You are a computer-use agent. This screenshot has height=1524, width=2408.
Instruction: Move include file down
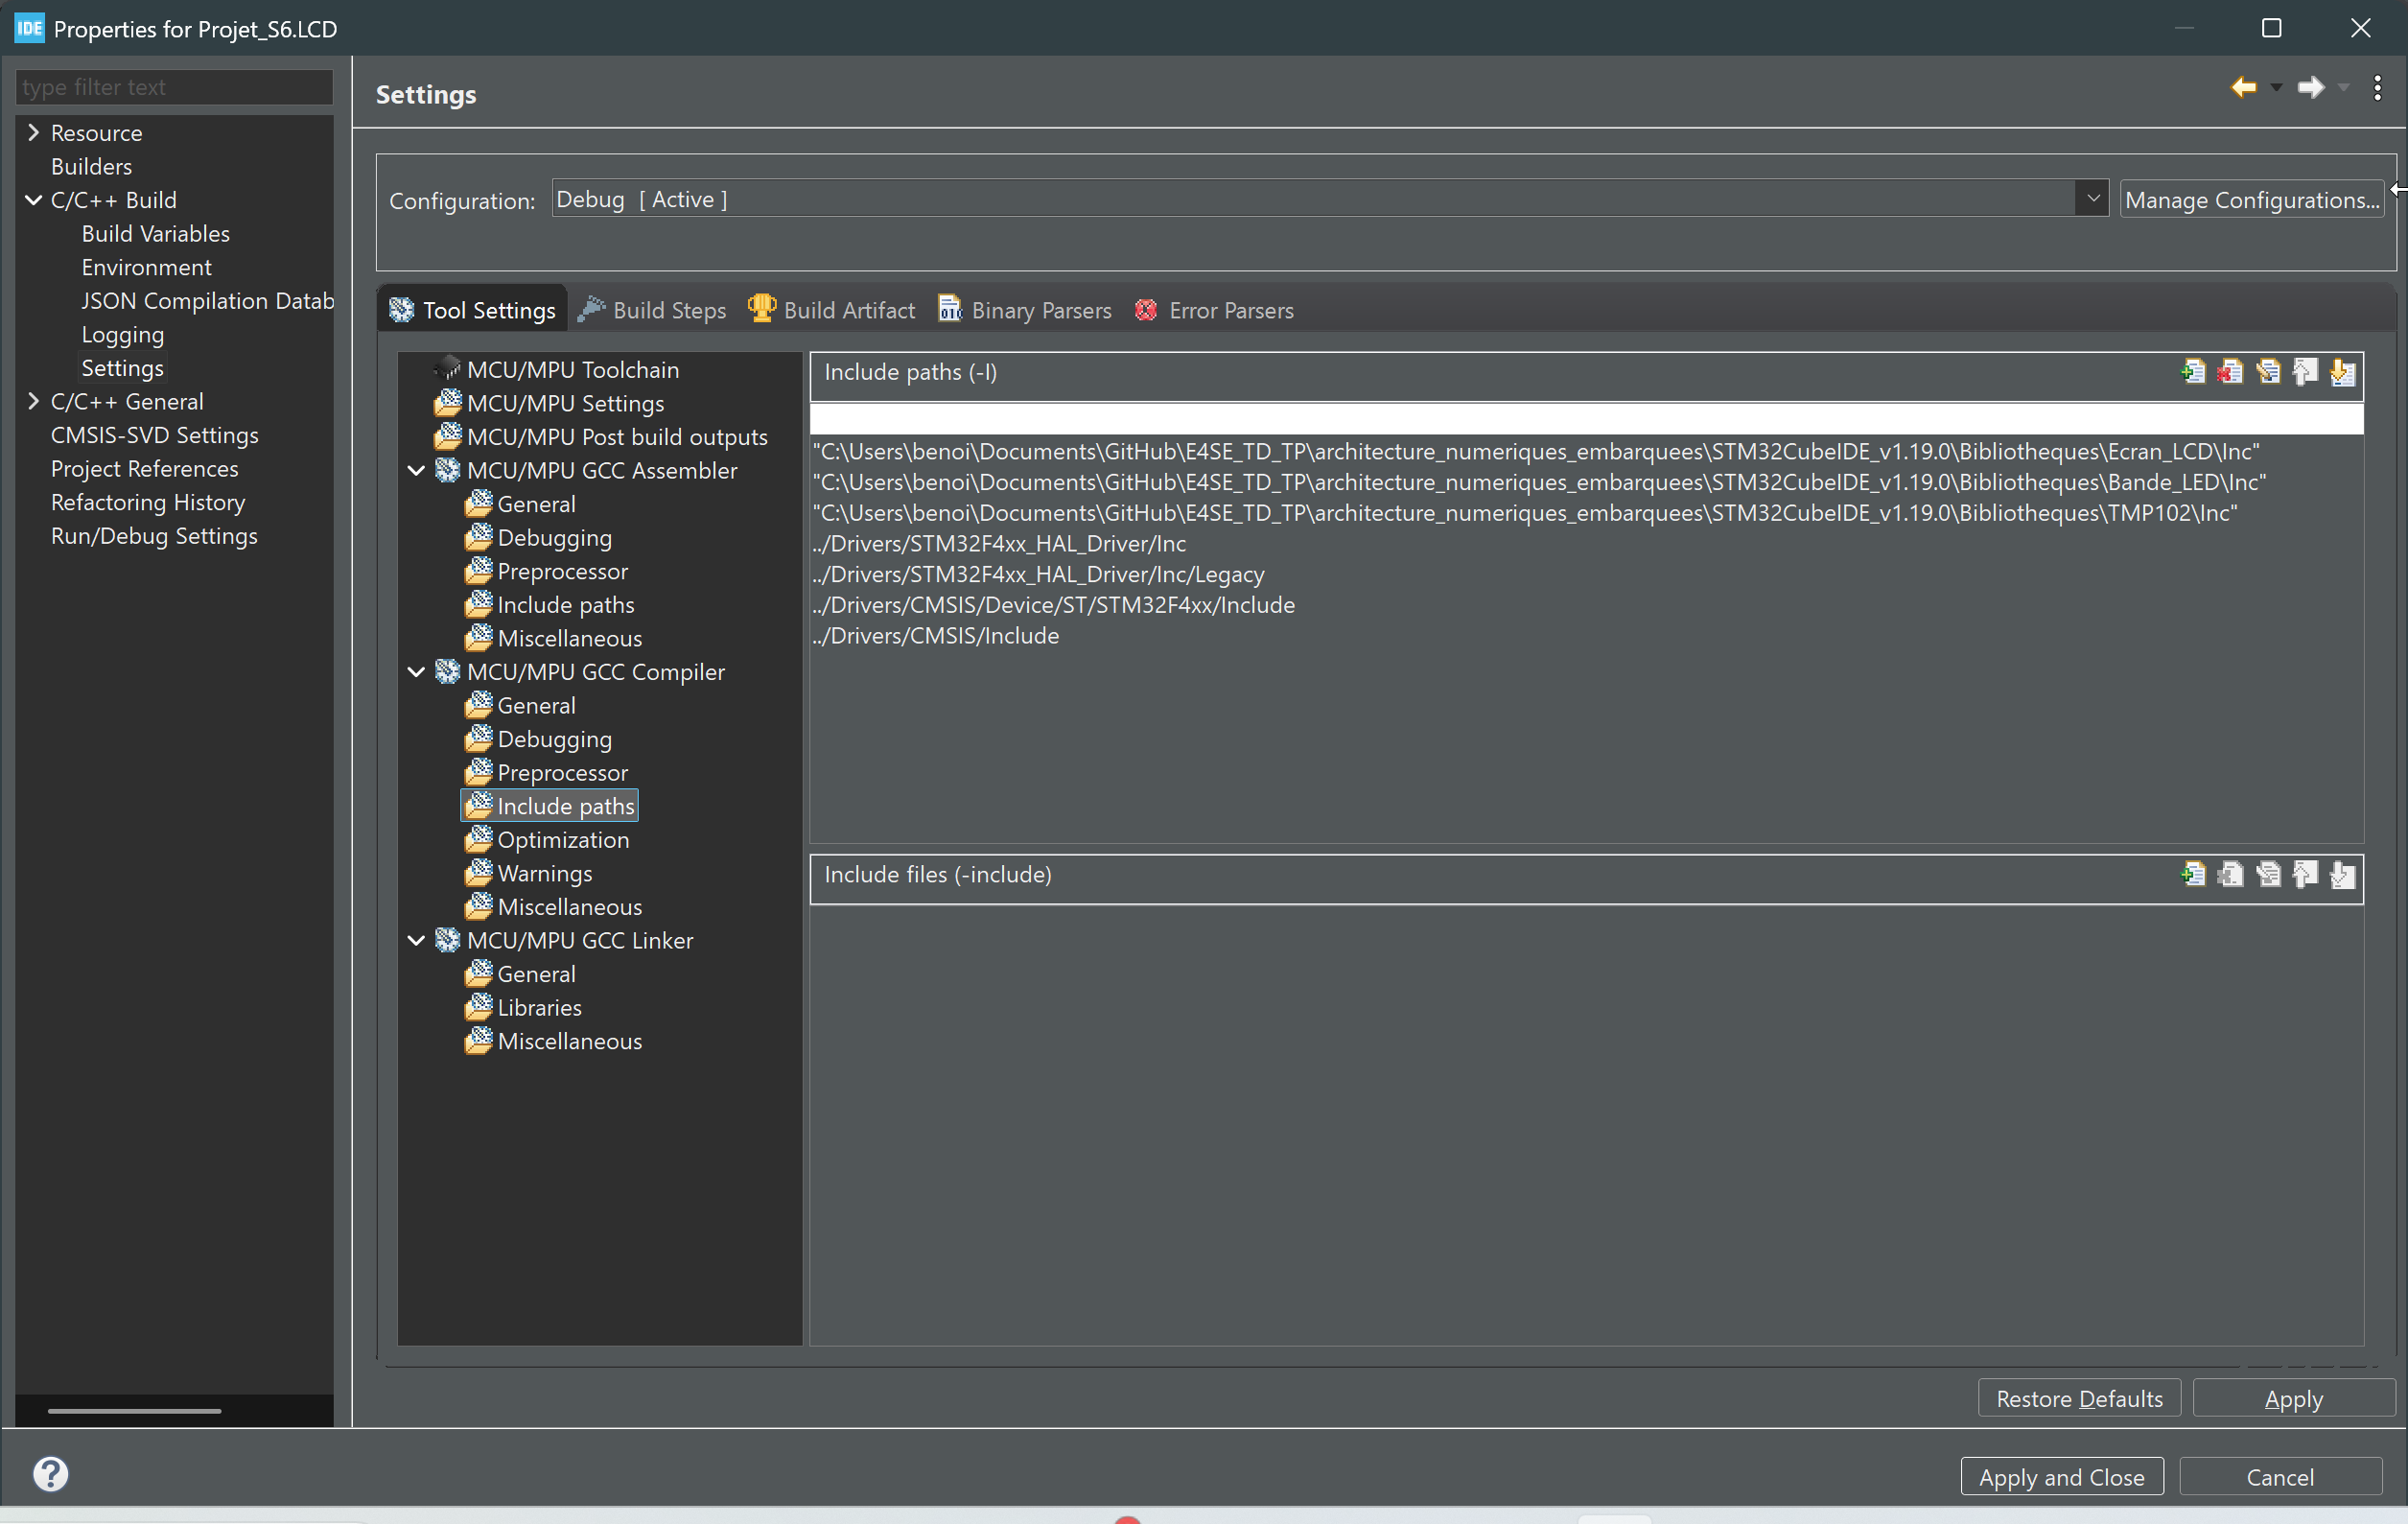coord(2342,874)
